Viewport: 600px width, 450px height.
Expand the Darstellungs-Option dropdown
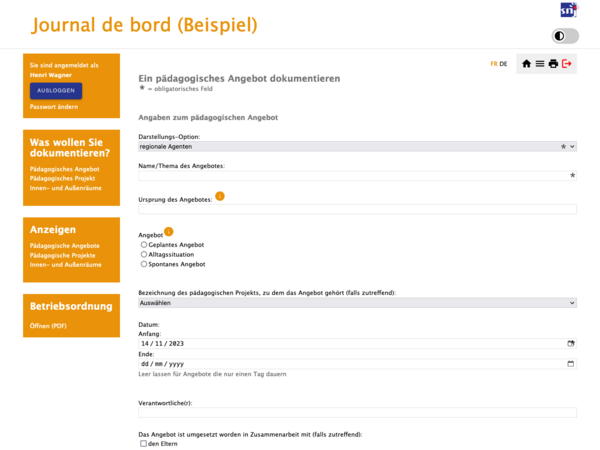(x=357, y=147)
